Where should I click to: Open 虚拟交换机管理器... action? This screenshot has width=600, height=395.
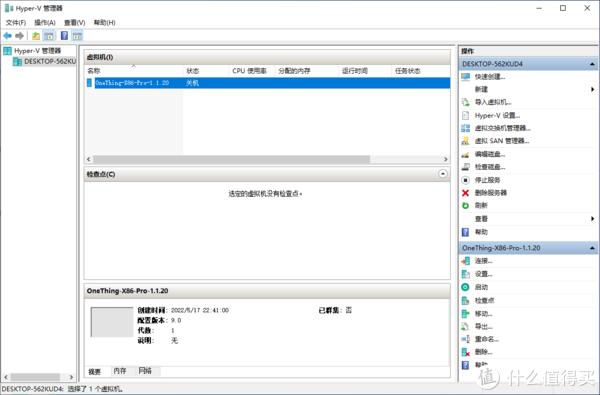[x=503, y=128]
